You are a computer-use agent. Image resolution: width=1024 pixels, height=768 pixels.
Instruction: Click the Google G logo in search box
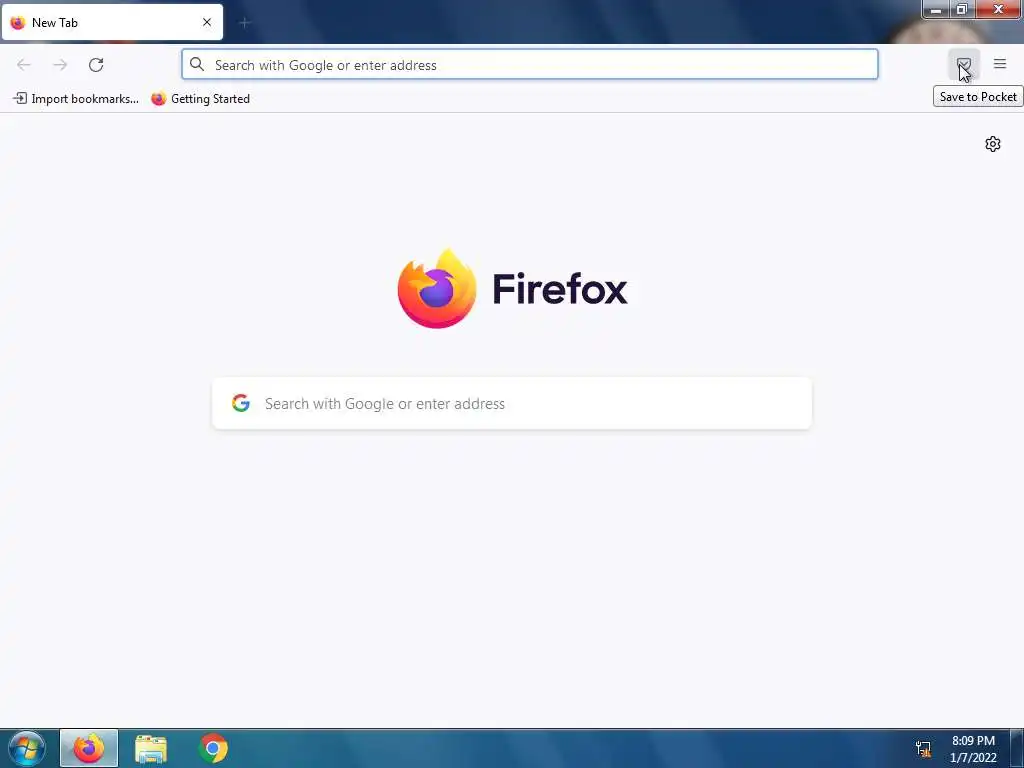[241, 403]
